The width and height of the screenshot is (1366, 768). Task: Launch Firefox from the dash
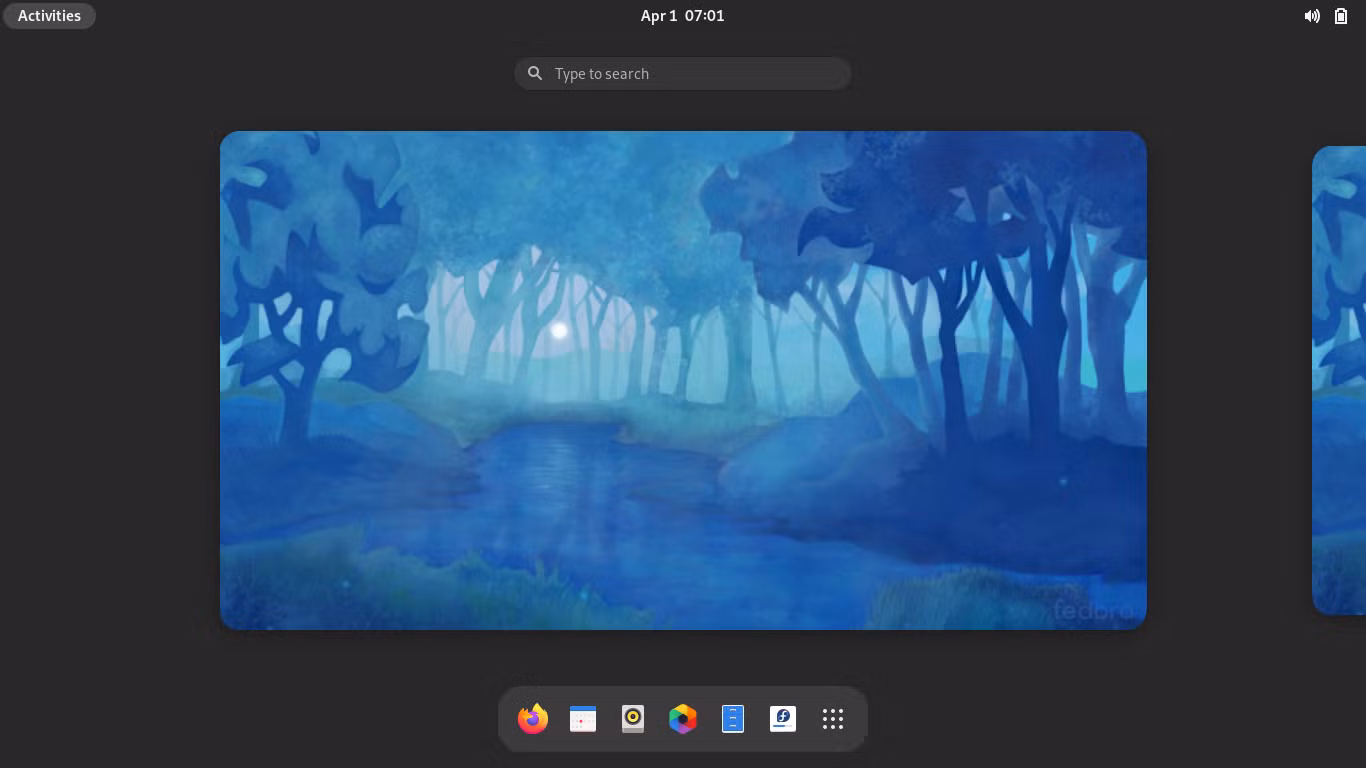click(x=533, y=719)
